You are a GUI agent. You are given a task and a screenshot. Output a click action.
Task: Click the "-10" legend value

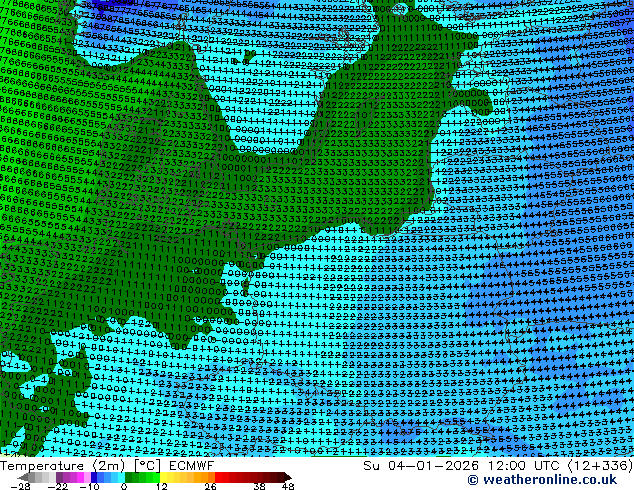click(x=90, y=486)
